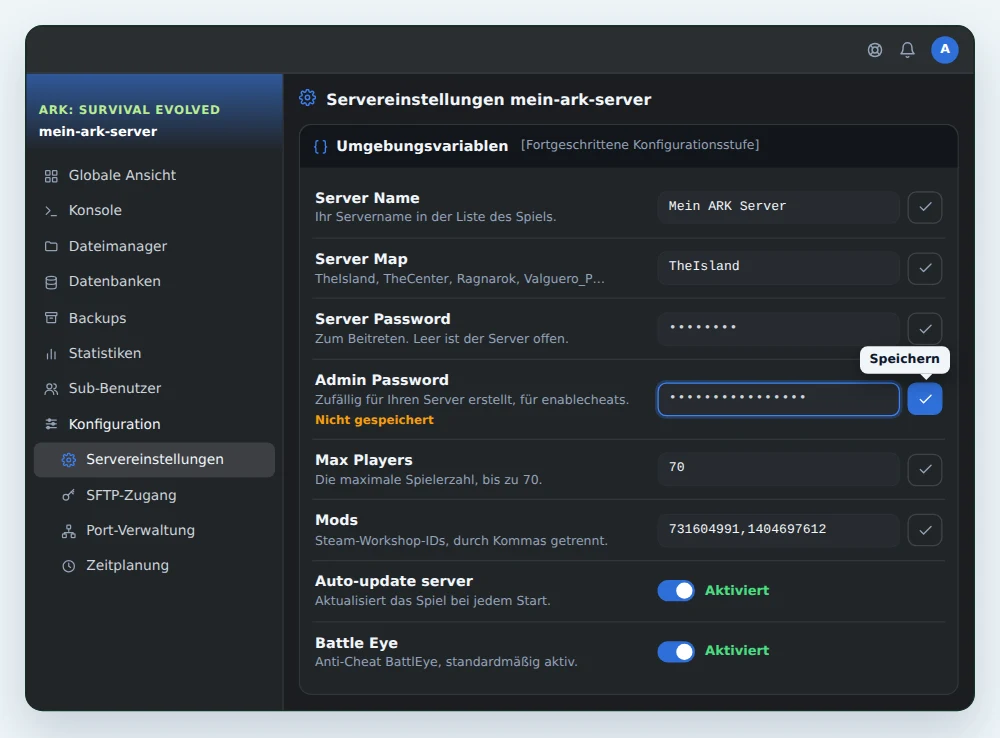Open the support lifebuoy icon

875,50
